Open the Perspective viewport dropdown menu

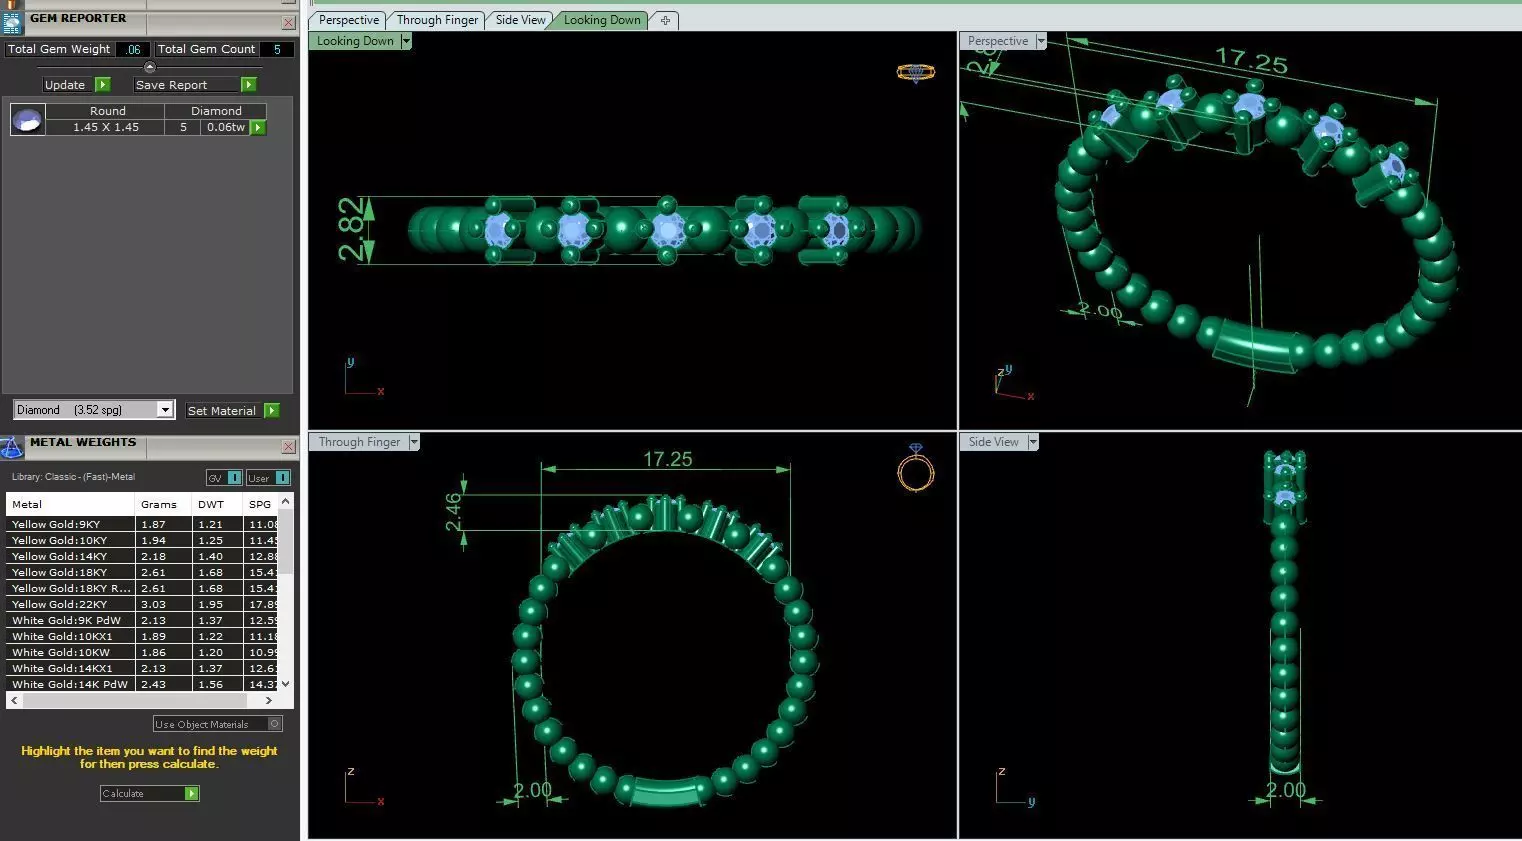pyautogui.click(x=1041, y=41)
